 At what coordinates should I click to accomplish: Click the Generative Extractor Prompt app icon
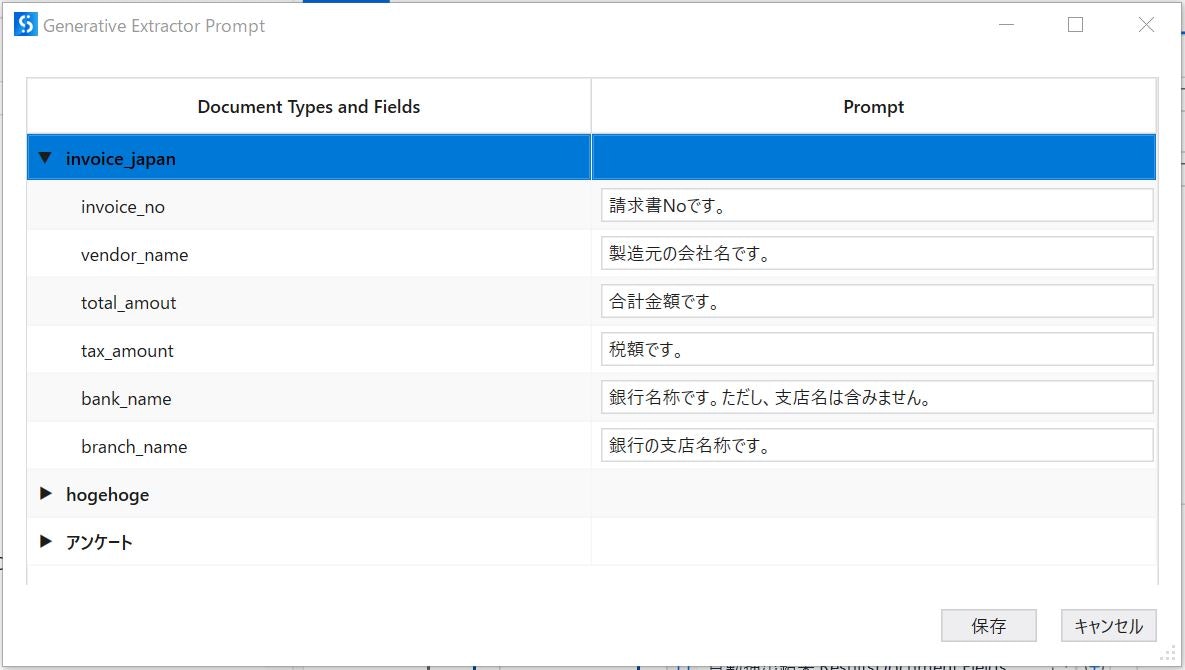click(26, 24)
